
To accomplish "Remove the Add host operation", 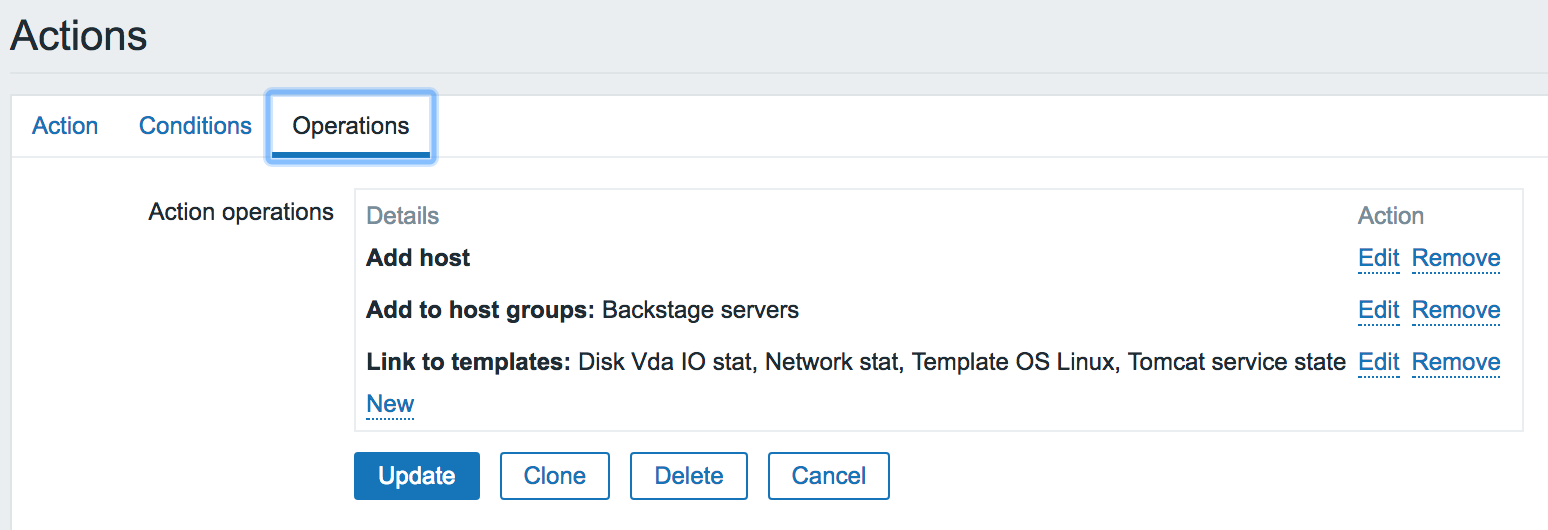I will (1455, 258).
